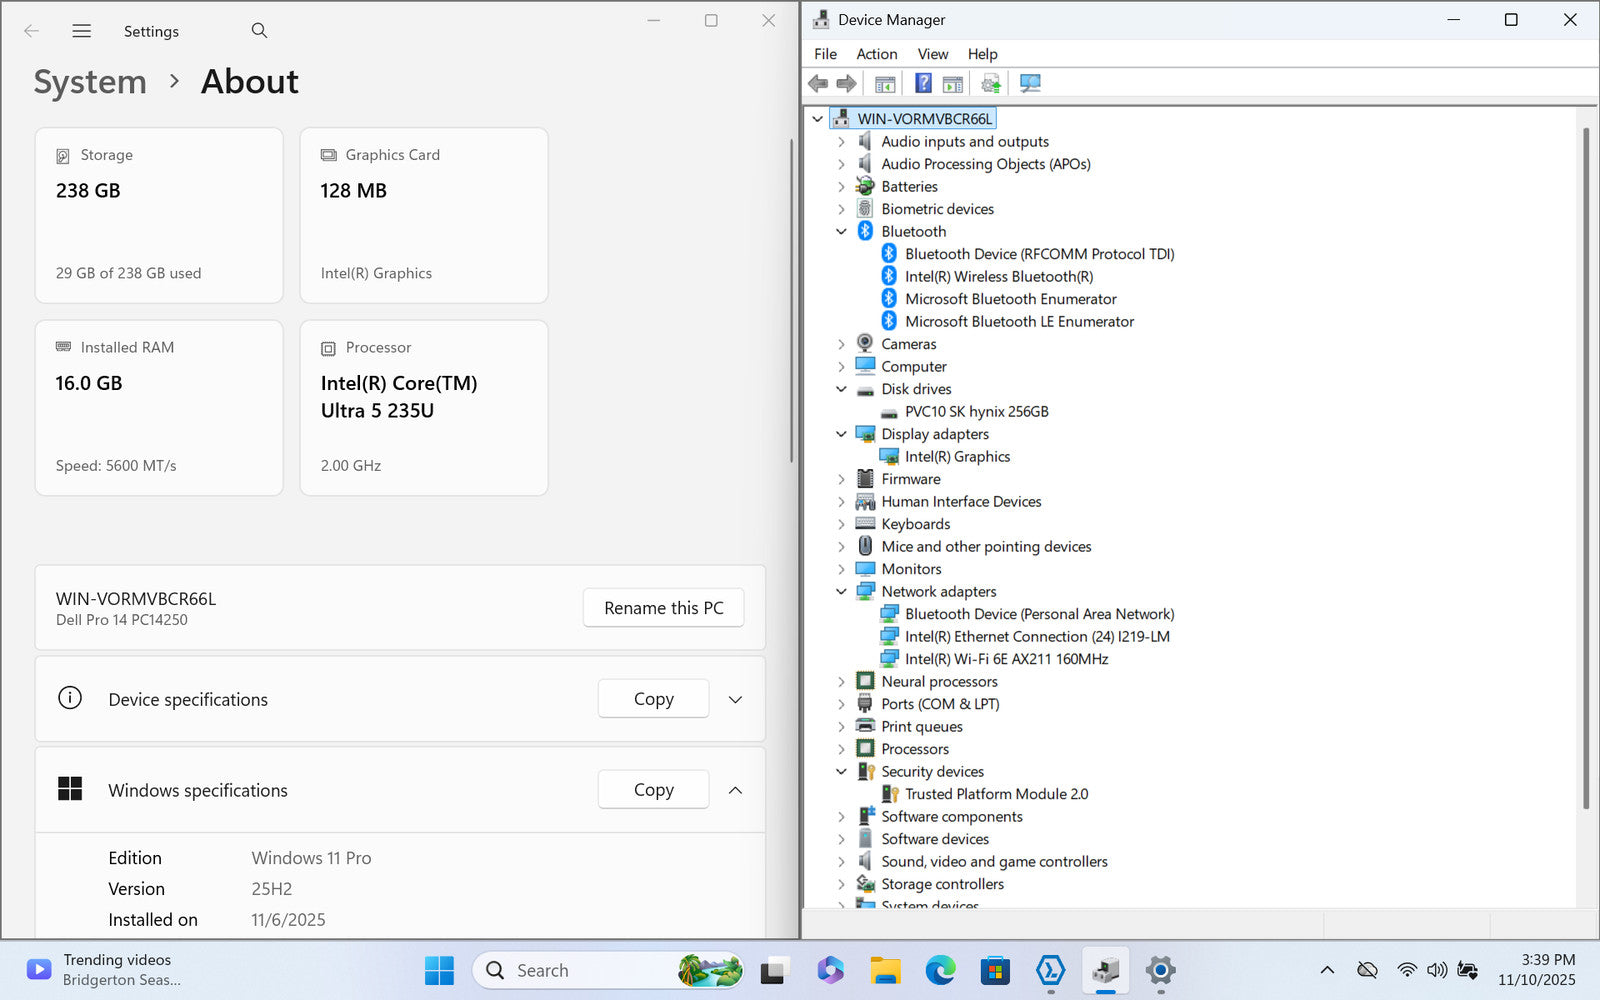This screenshot has height=1000, width=1600.
Task: Click the Settings search magnifier icon
Action: [259, 31]
